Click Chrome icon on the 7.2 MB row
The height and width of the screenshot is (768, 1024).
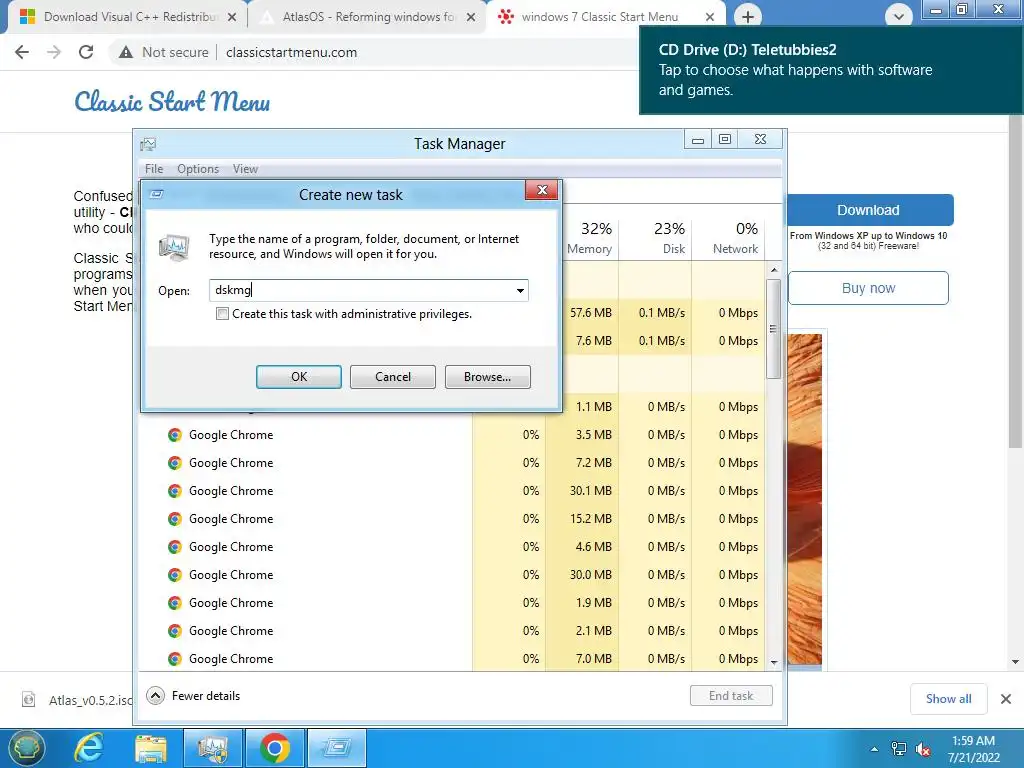(x=174, y=463)
